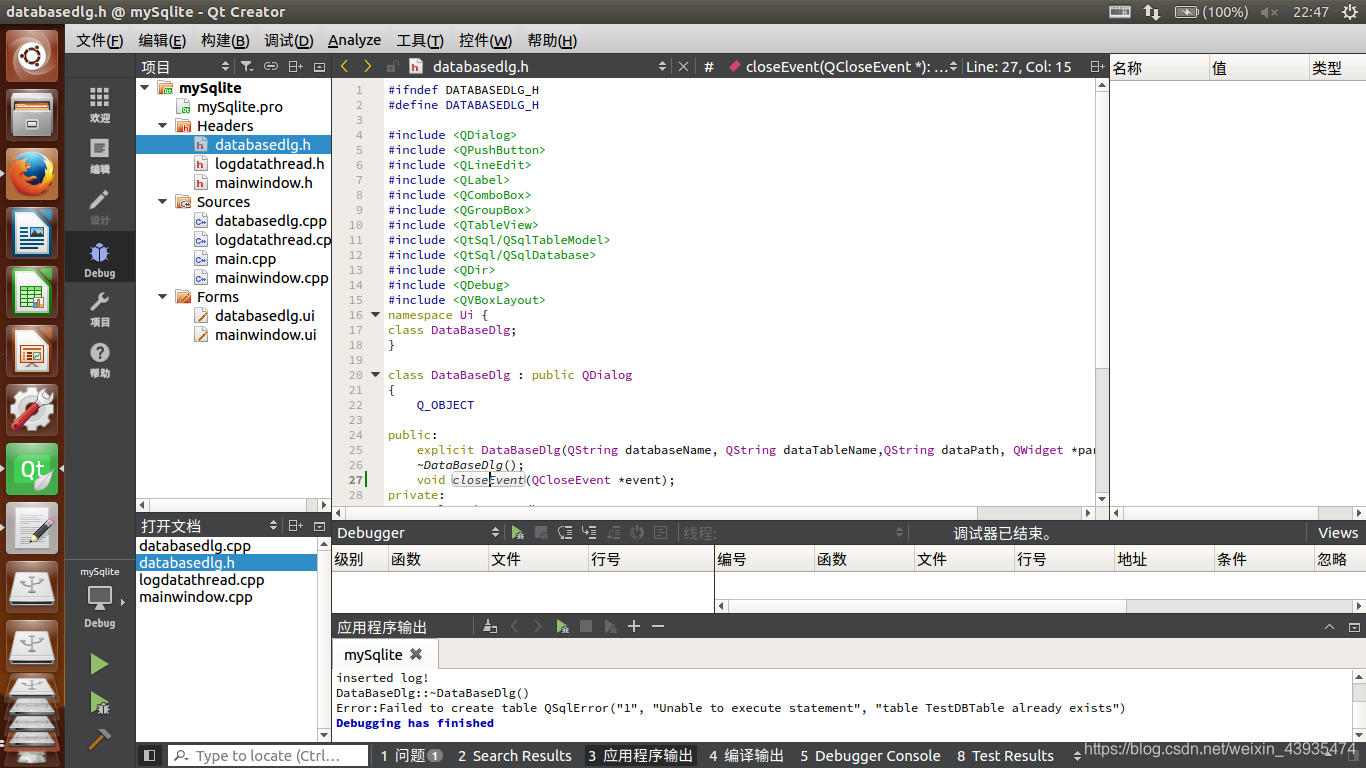Open the 文件 menu
The height and width of the screenshot is (768, 1366).
pos(99,40)
